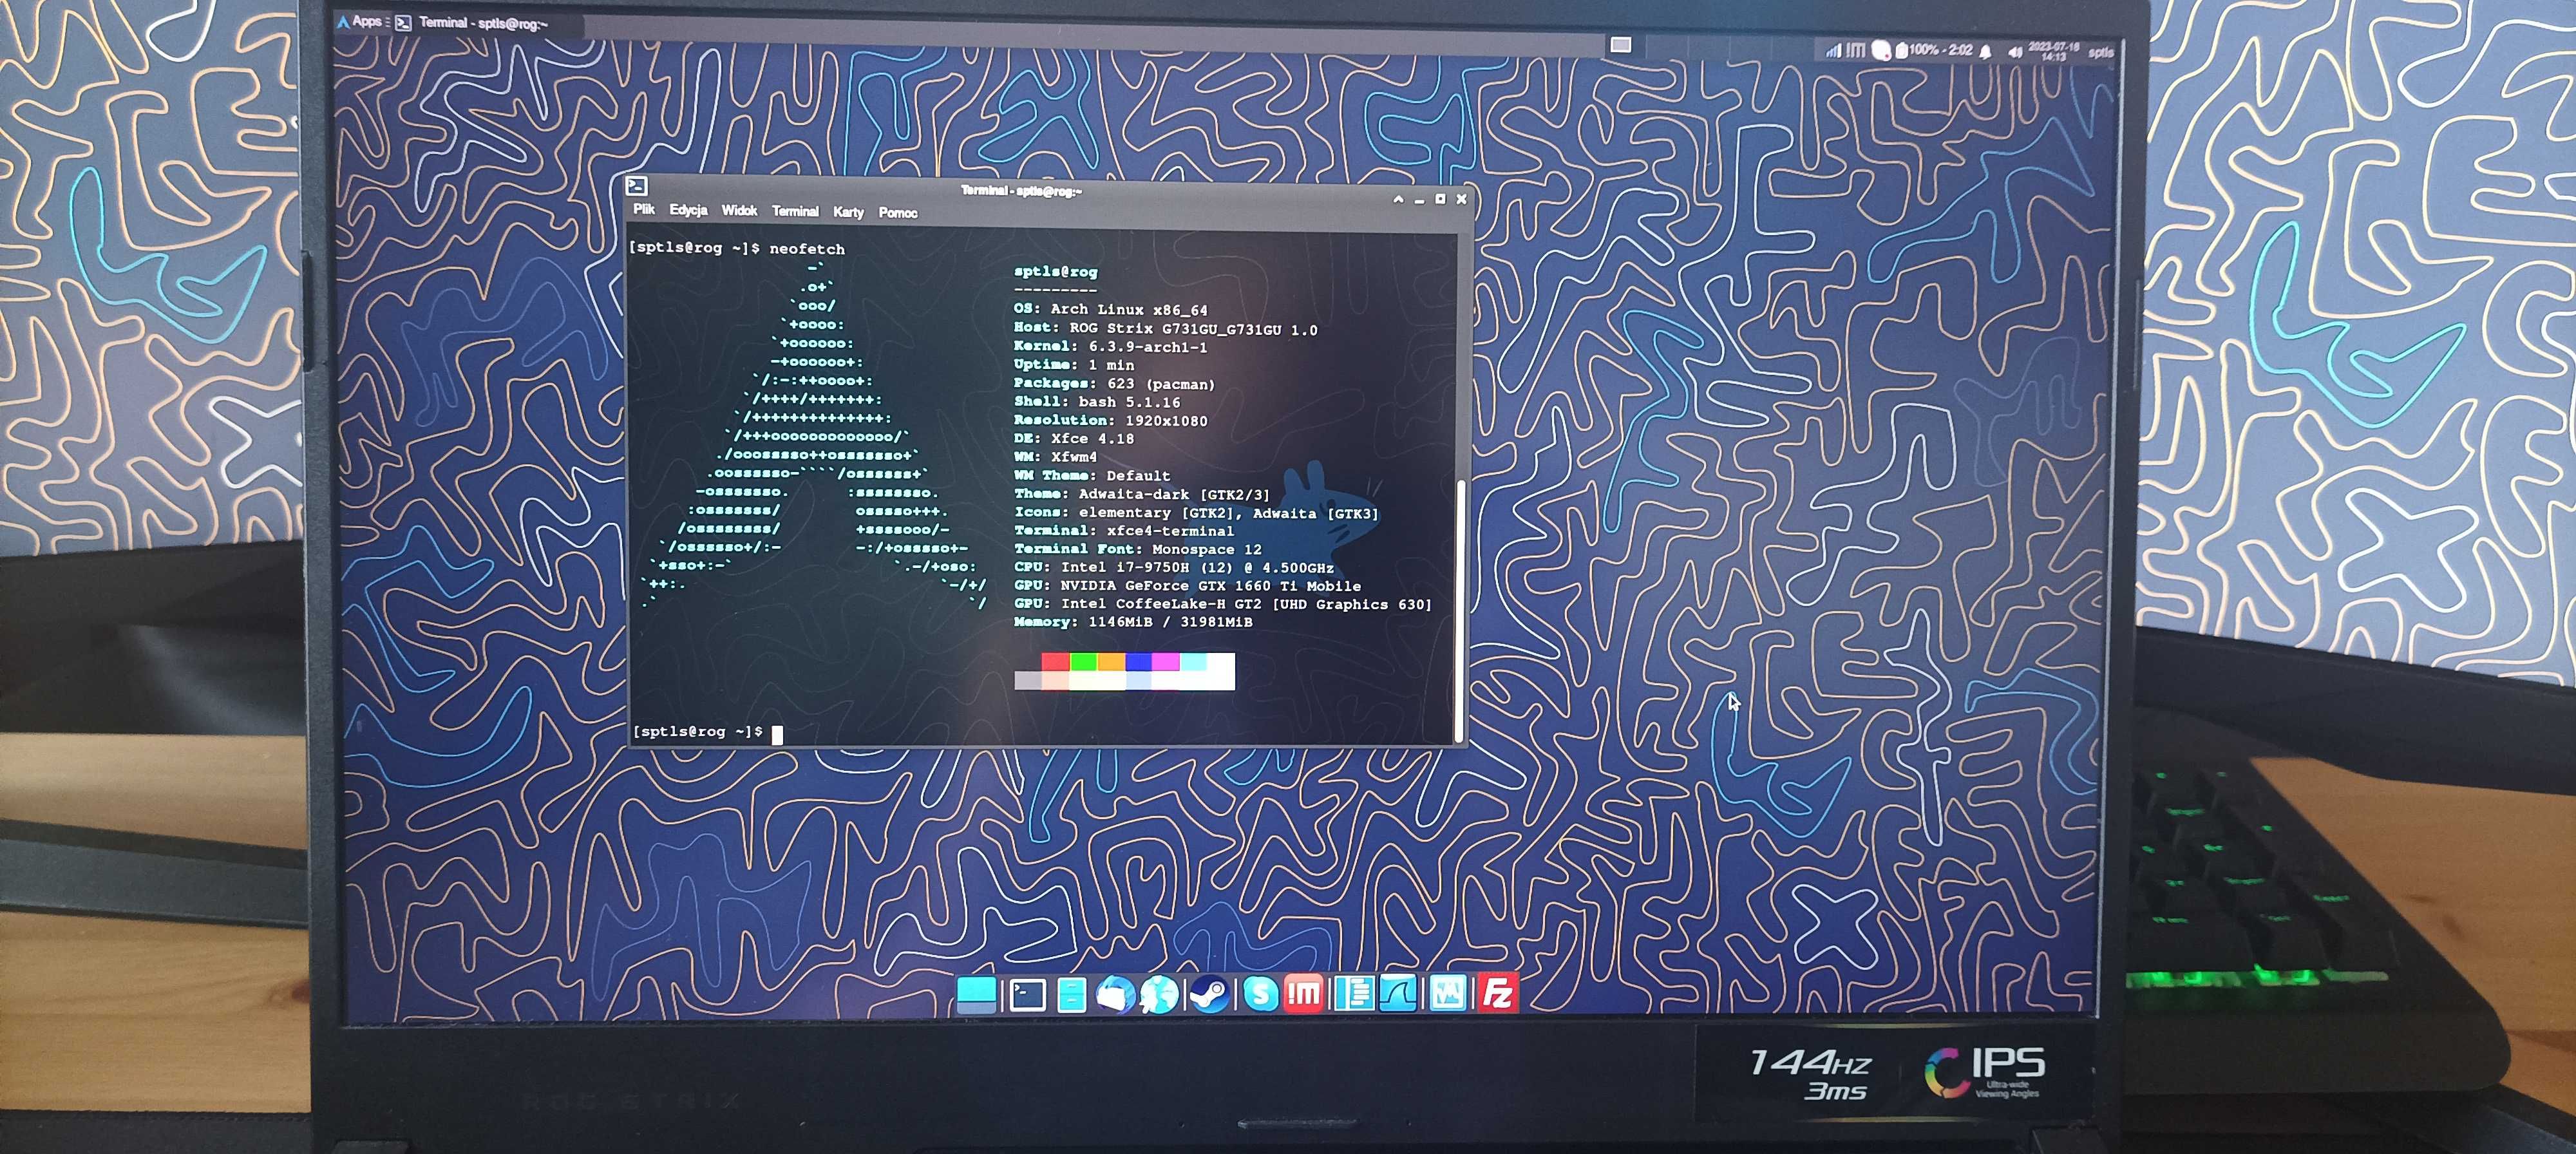Open notifications bell in top panel

[x=1986, y=51]
